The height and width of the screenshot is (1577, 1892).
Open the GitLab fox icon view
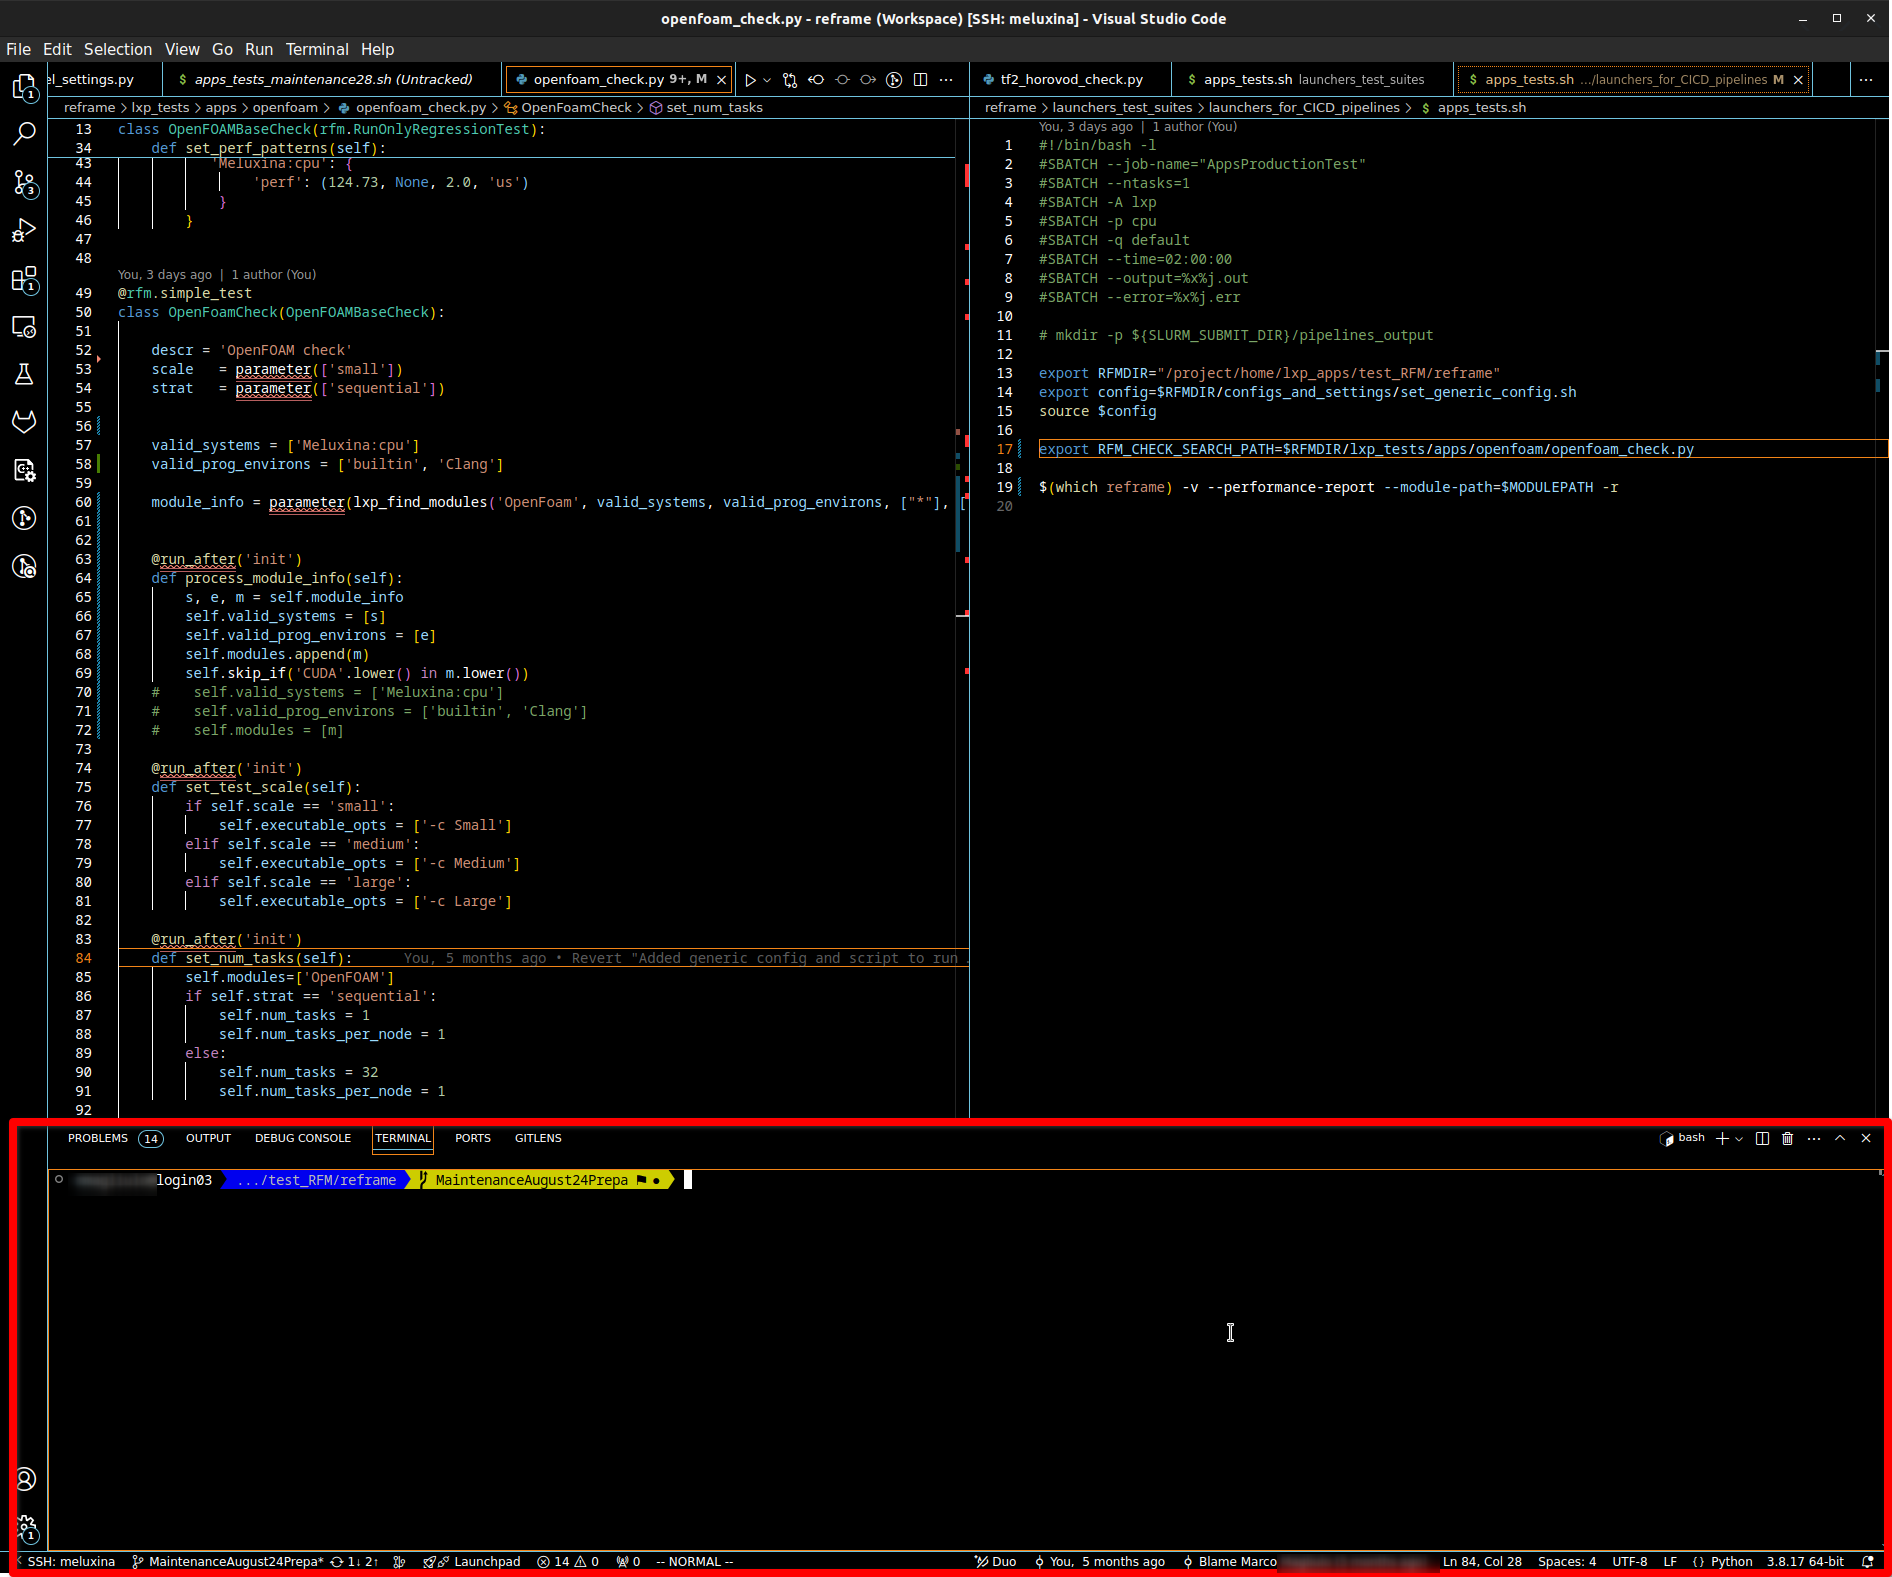click(24, 421)
